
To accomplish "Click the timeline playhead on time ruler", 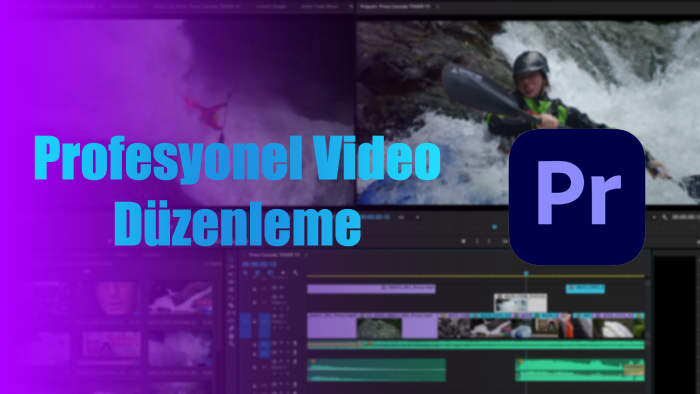I will coord(526,272).
